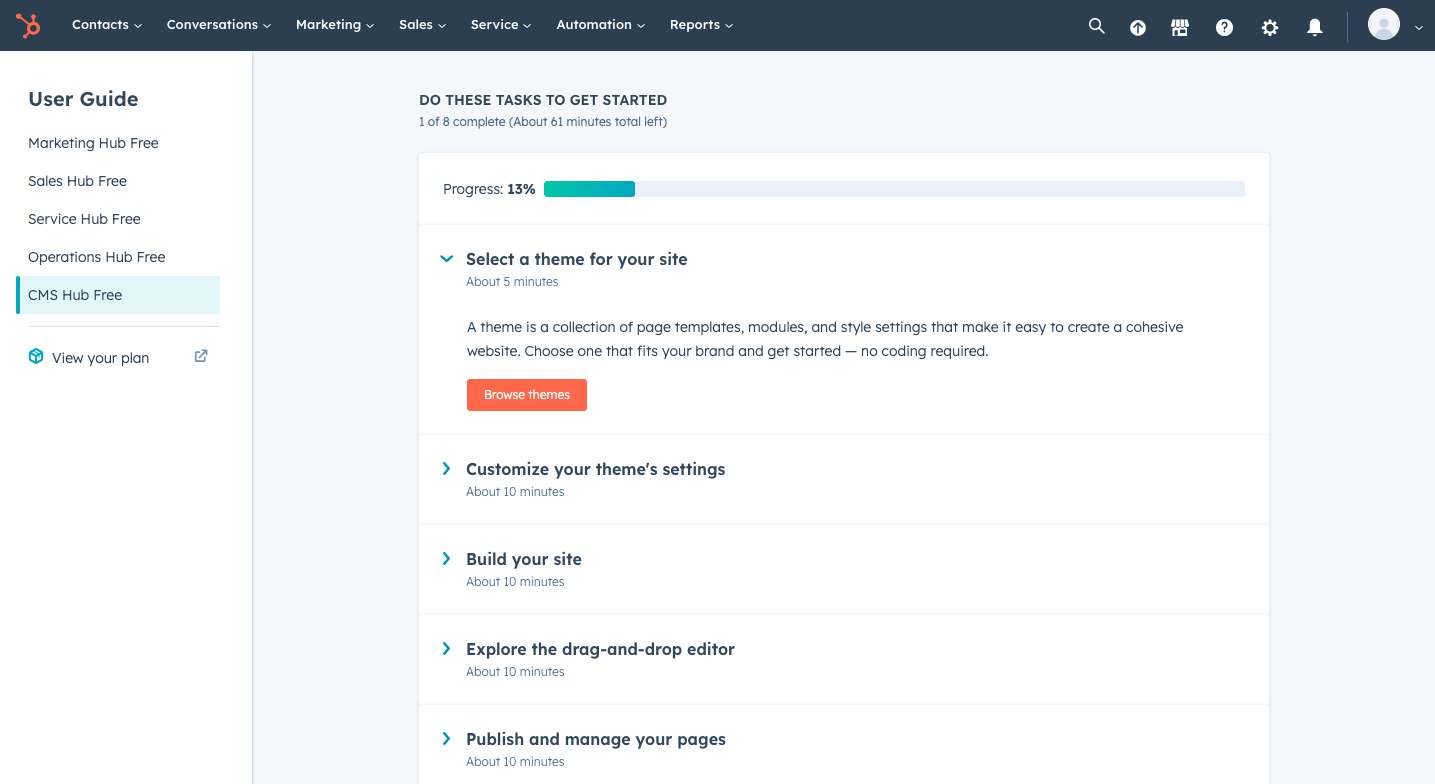Click the cube icon beside View your plan
This screenshot has width=1435, height=784.
coord(36,356)
